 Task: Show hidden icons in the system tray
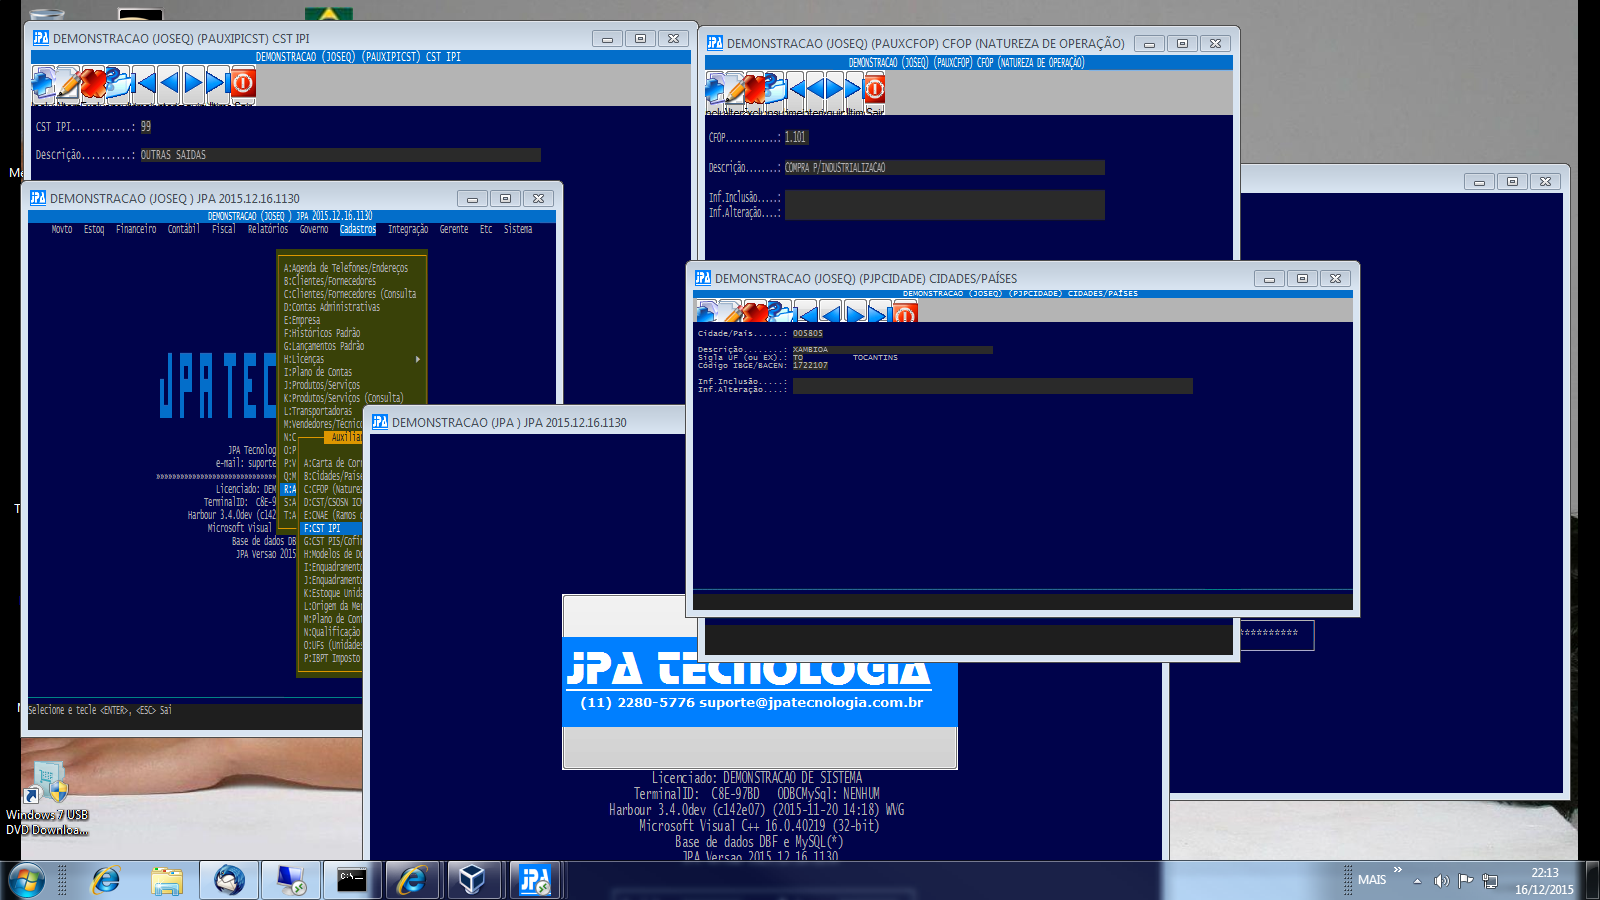coord(1417,881)
